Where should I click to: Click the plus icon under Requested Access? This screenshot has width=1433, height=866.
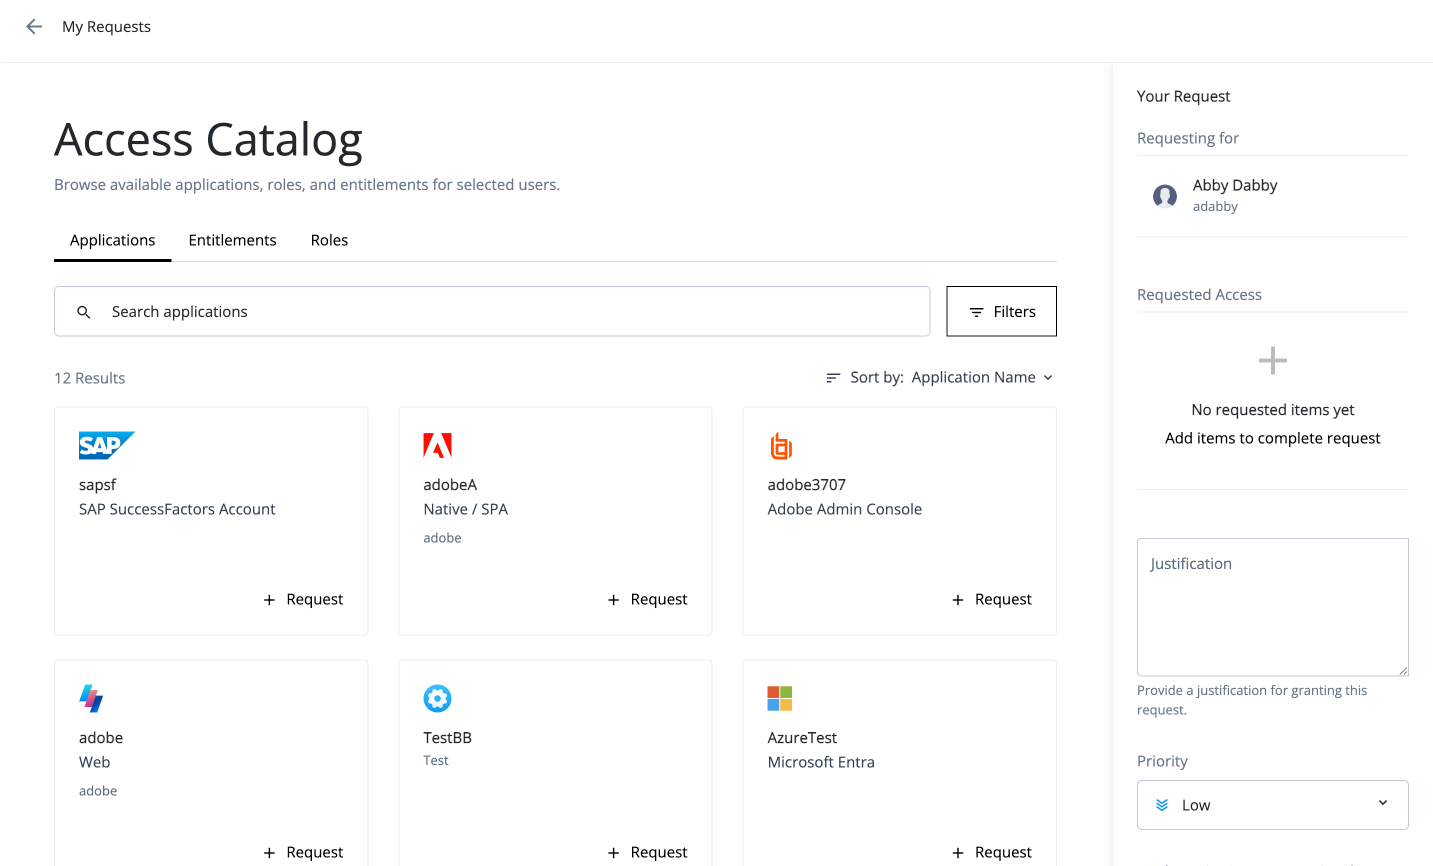pos(1272,360)
